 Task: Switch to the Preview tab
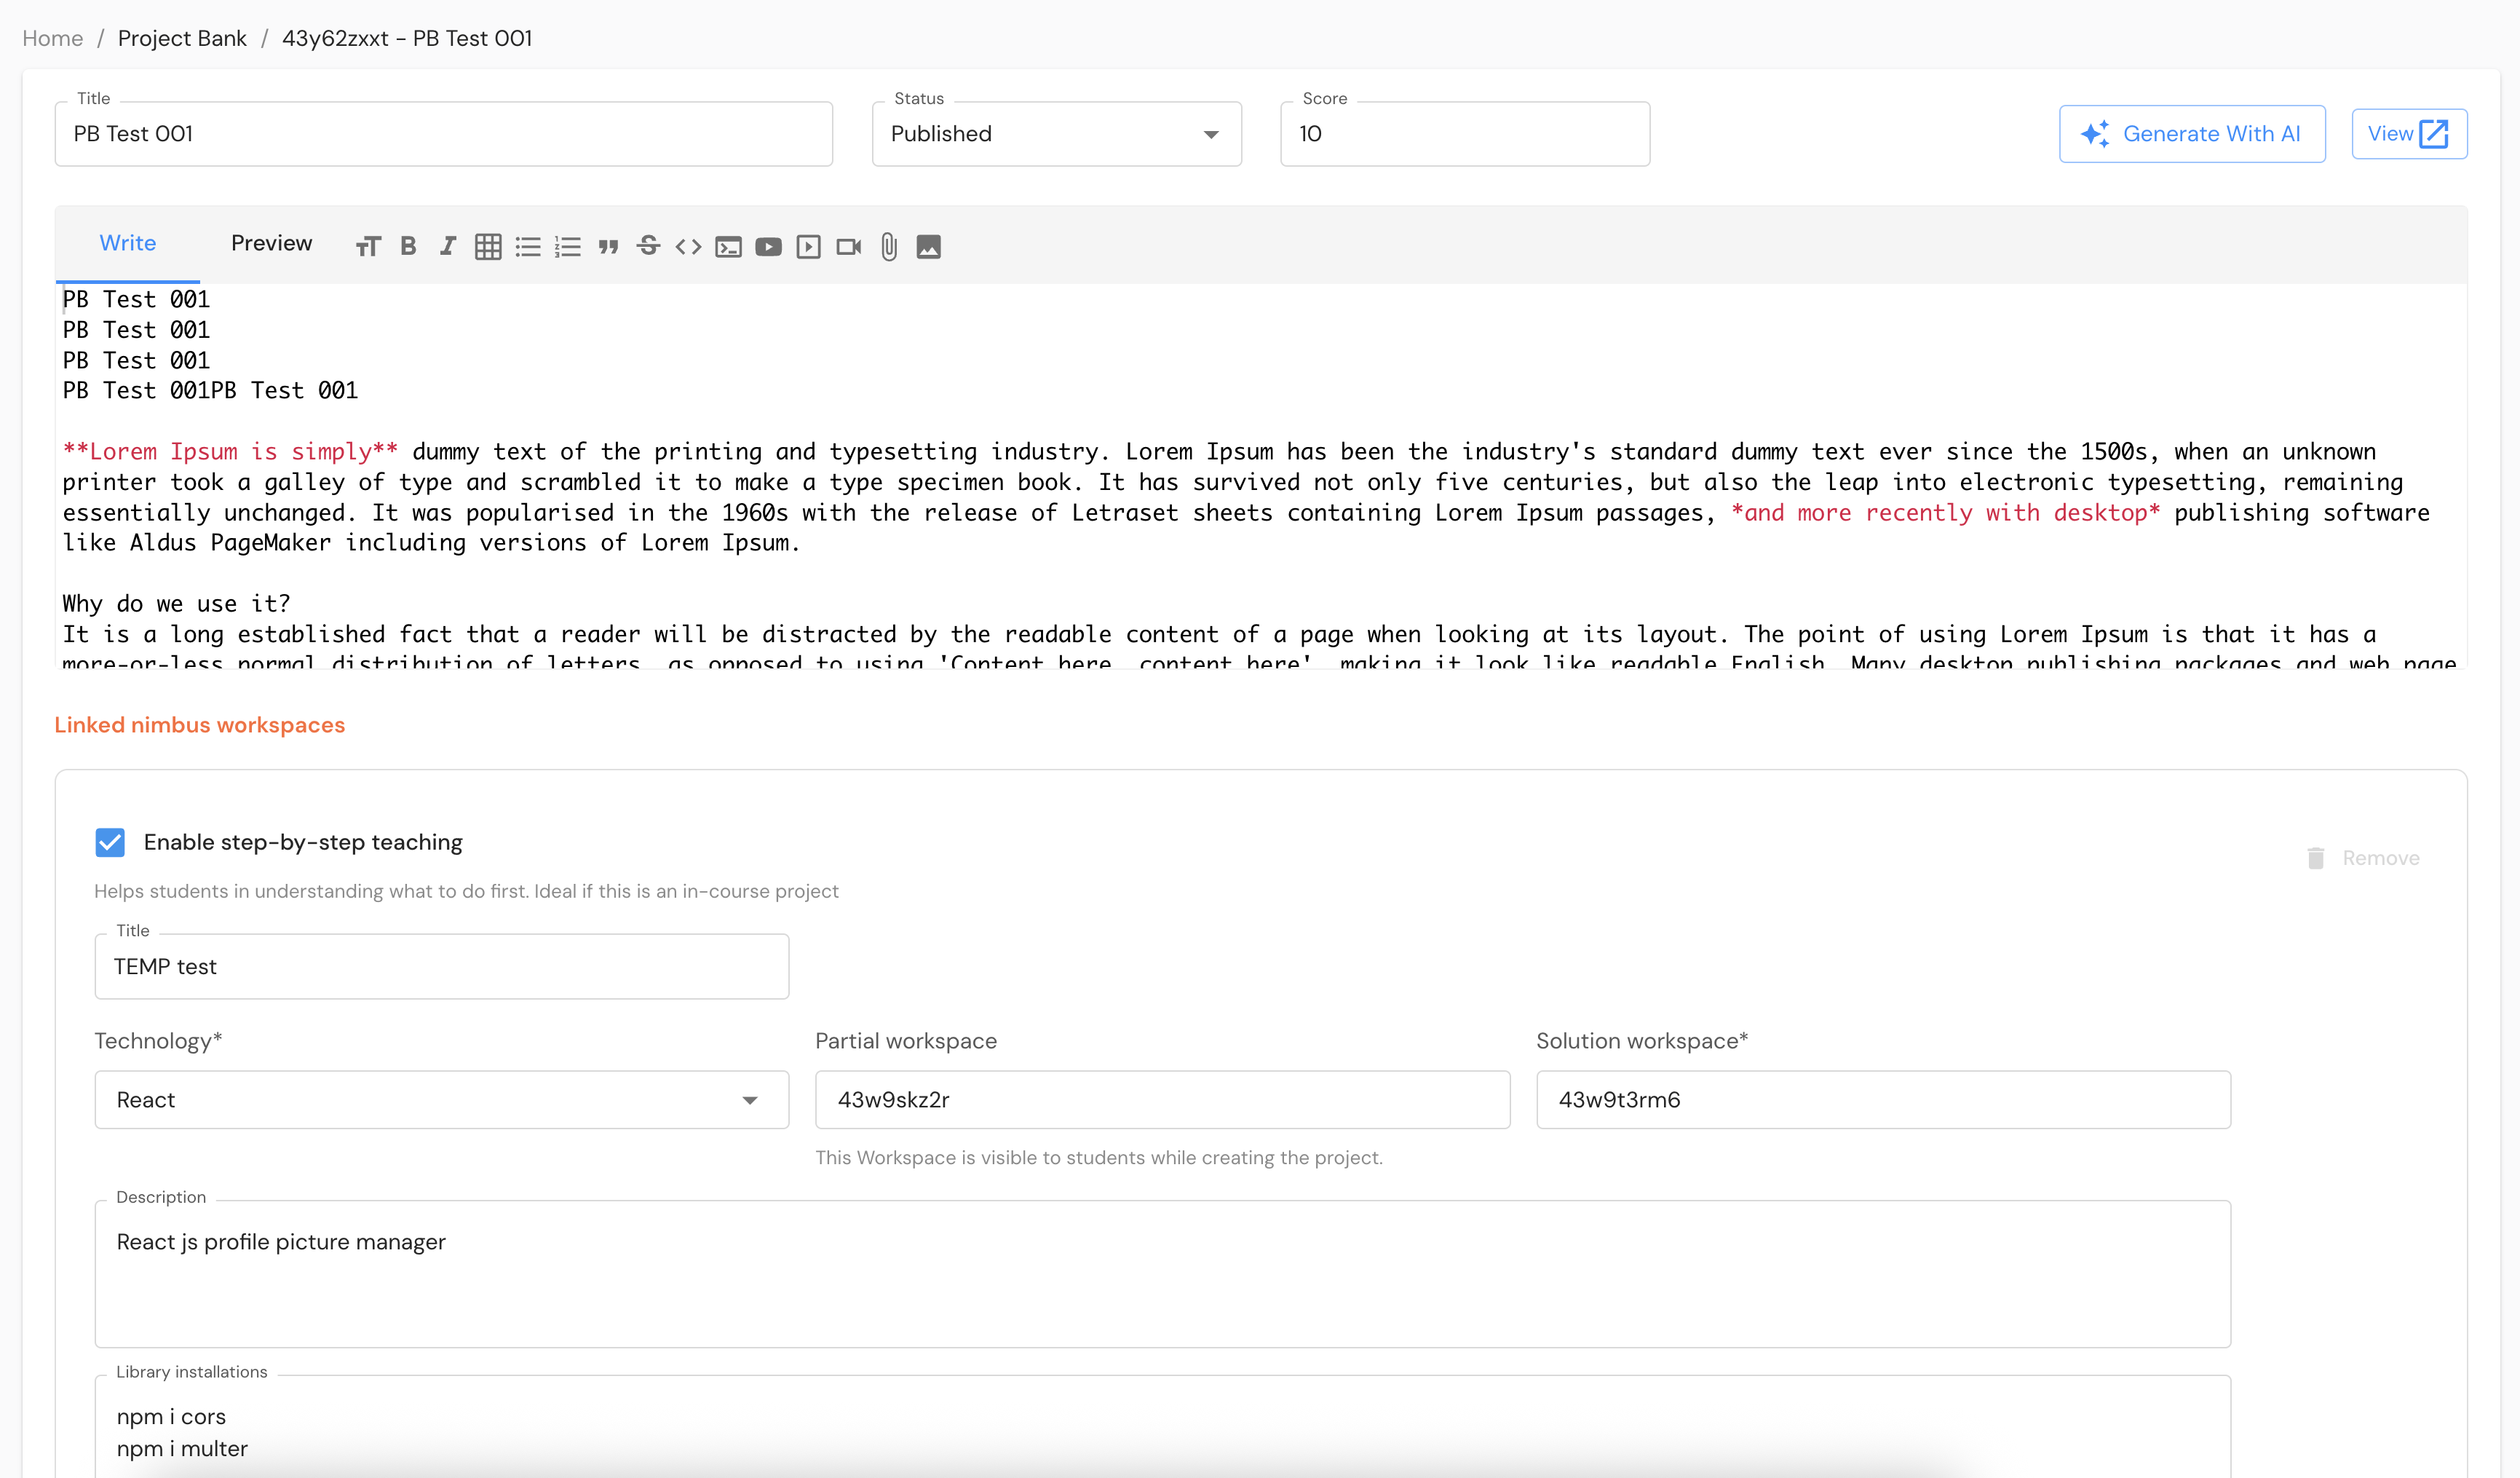click(272, 244)
